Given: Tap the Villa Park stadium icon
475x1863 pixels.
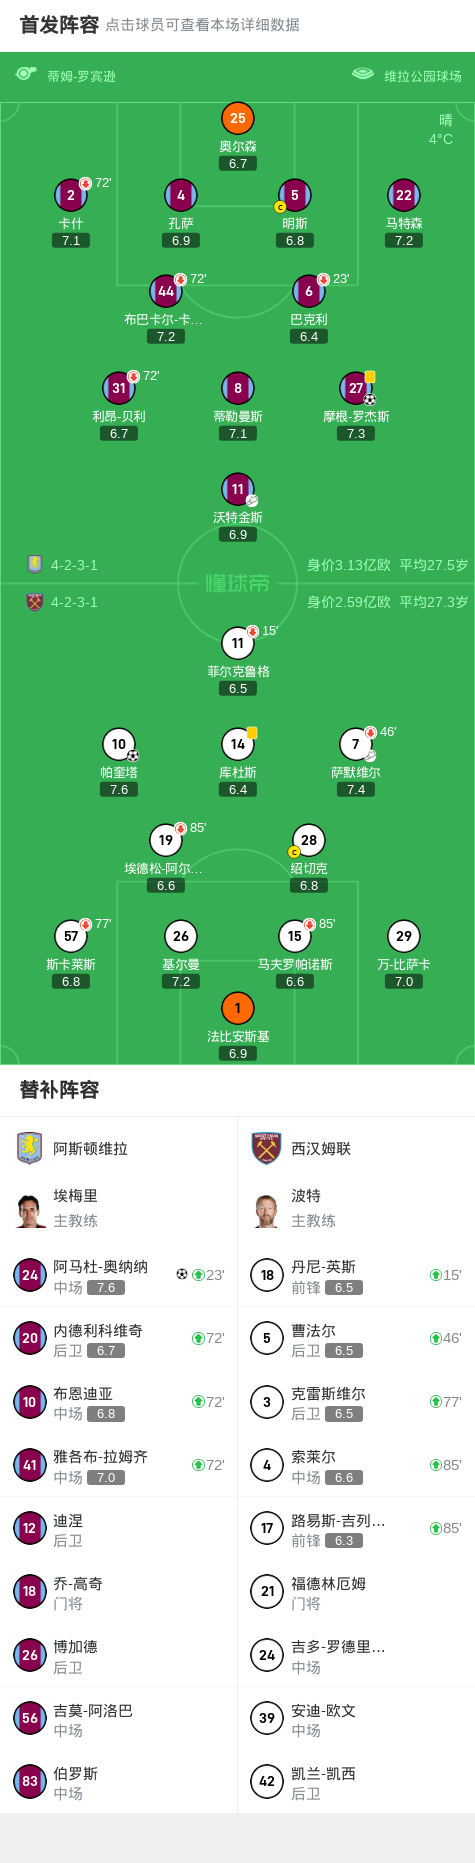Looking at the screenshot, I should (x=363, y=74).
